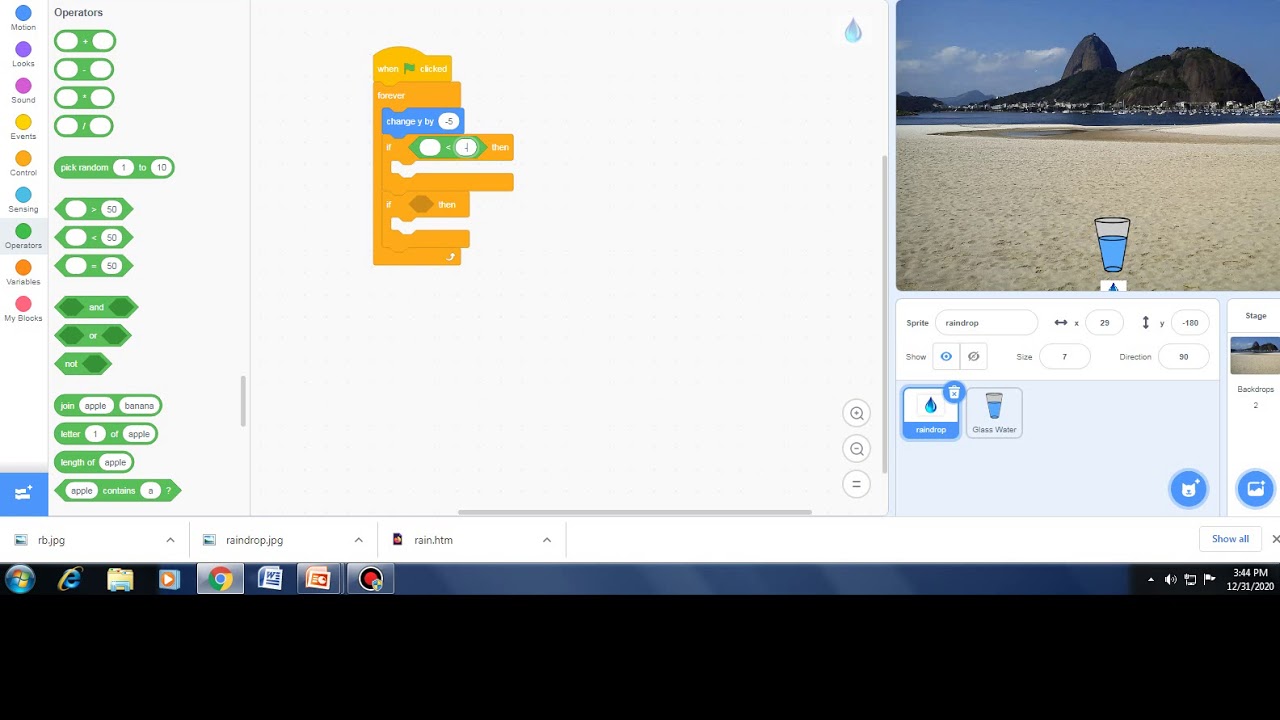Delete the raindrop sprite with trash icon
The image size is (1280, 720).
click(x=954, y=393)
